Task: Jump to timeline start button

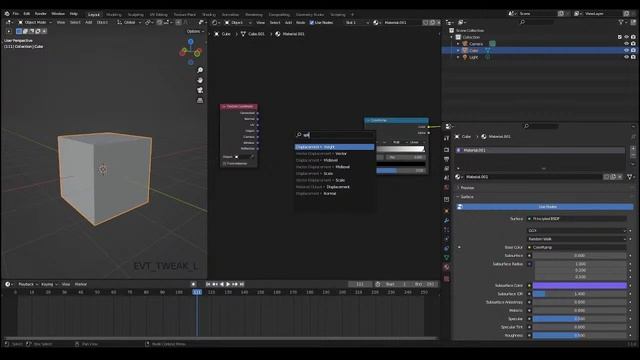Action: pyautogui.click(x=208, y=284)
